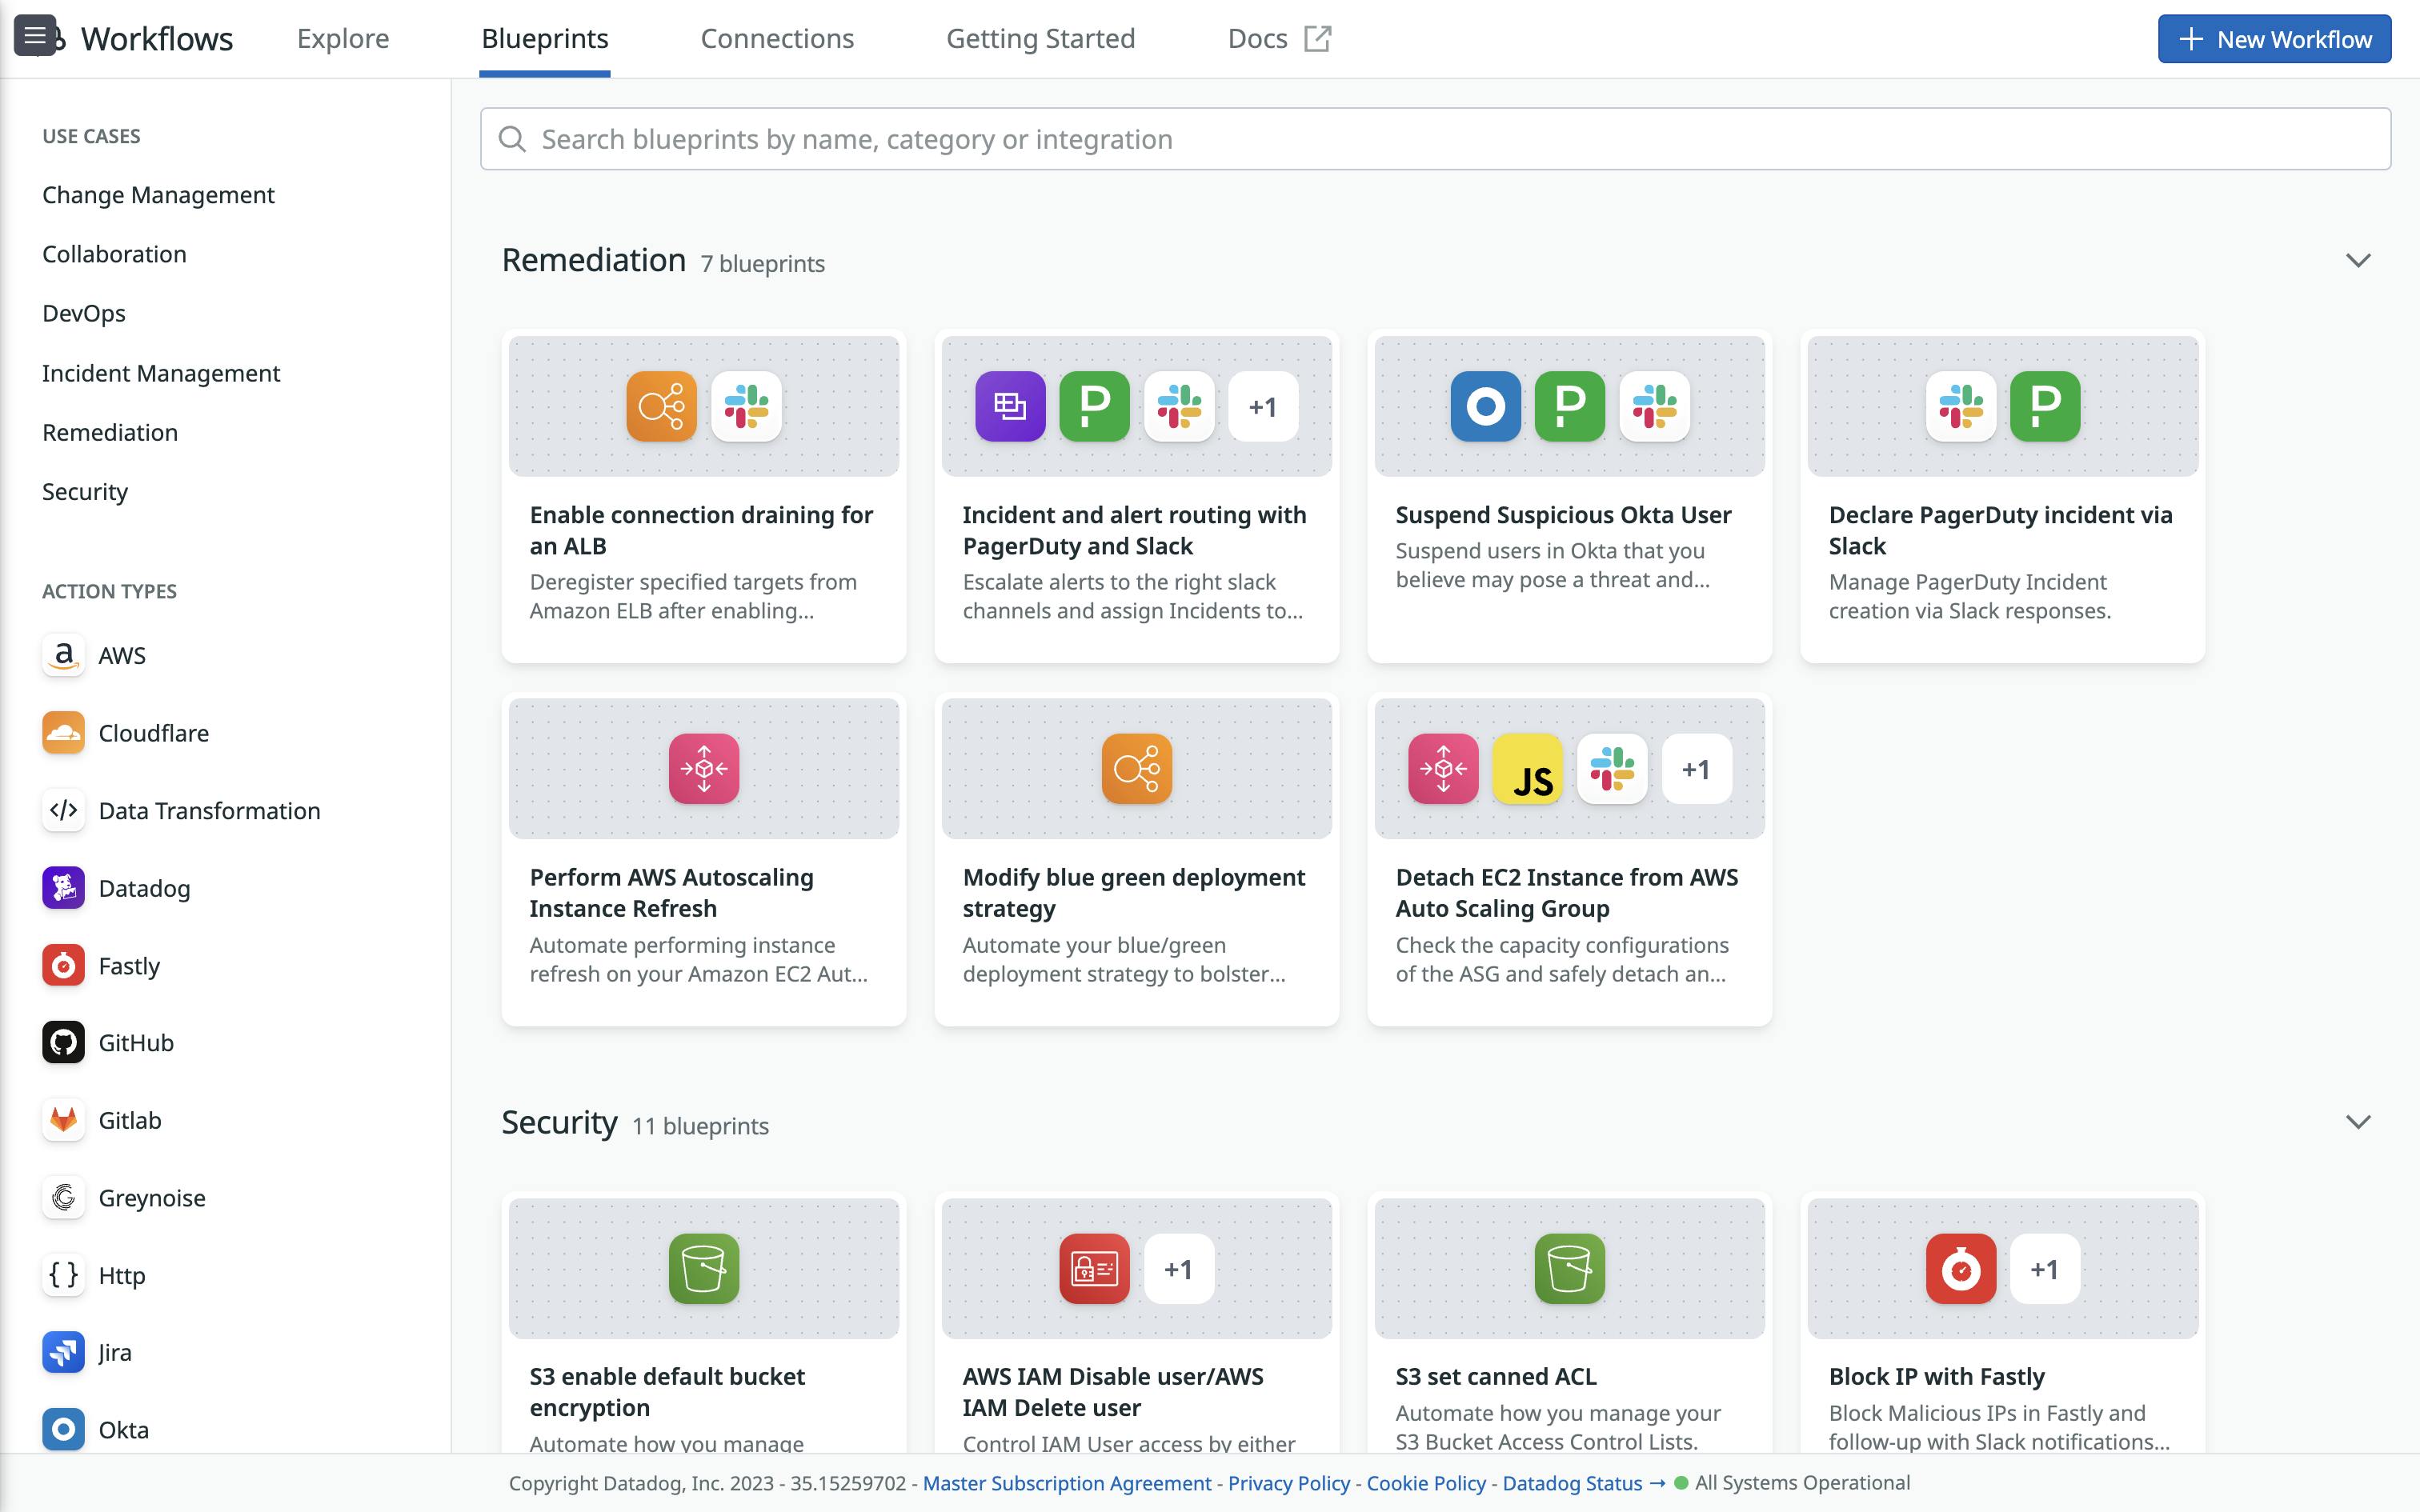Go to the Getting Started tab
The height and width of the screenshot is (1512, 2420).
point(1040,38)
